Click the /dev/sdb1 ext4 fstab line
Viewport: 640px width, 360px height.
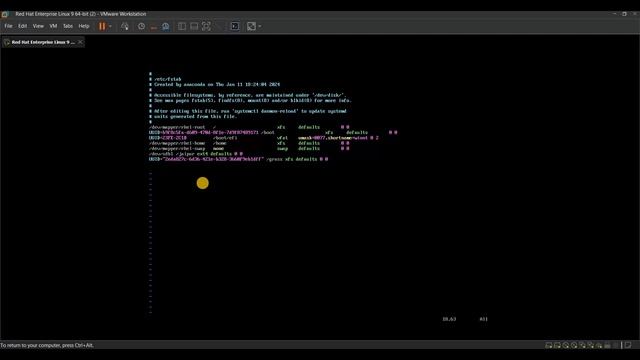196,154
